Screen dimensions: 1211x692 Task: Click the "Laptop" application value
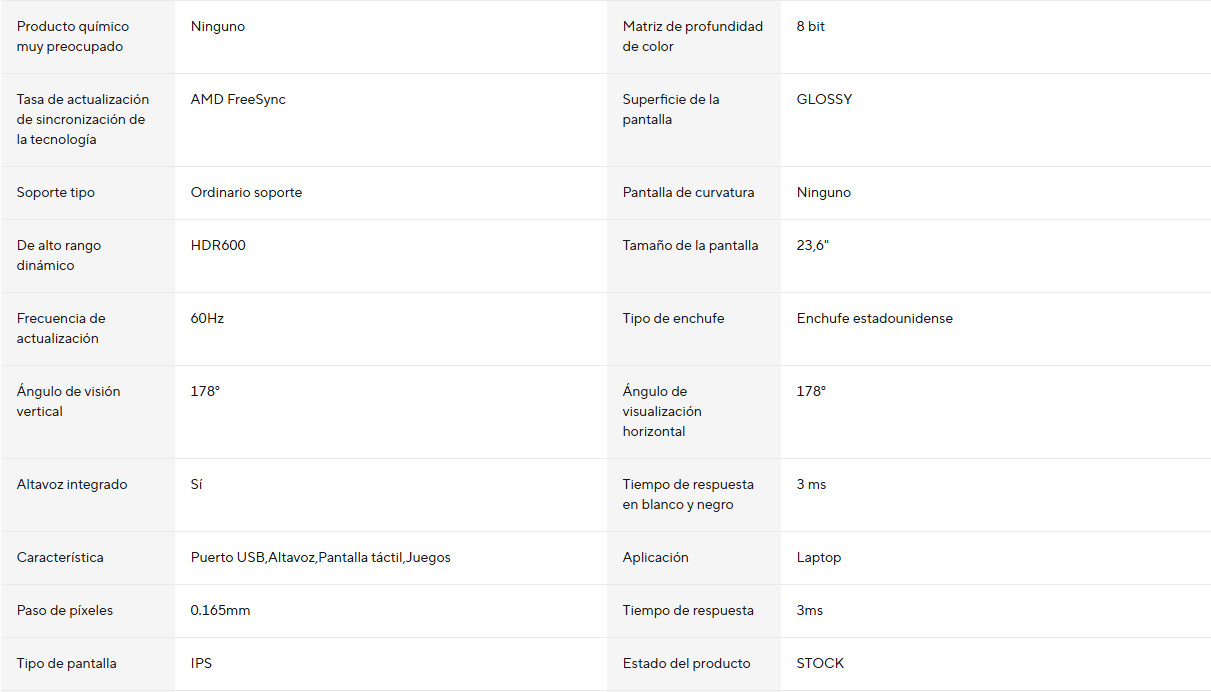(818, 558)
